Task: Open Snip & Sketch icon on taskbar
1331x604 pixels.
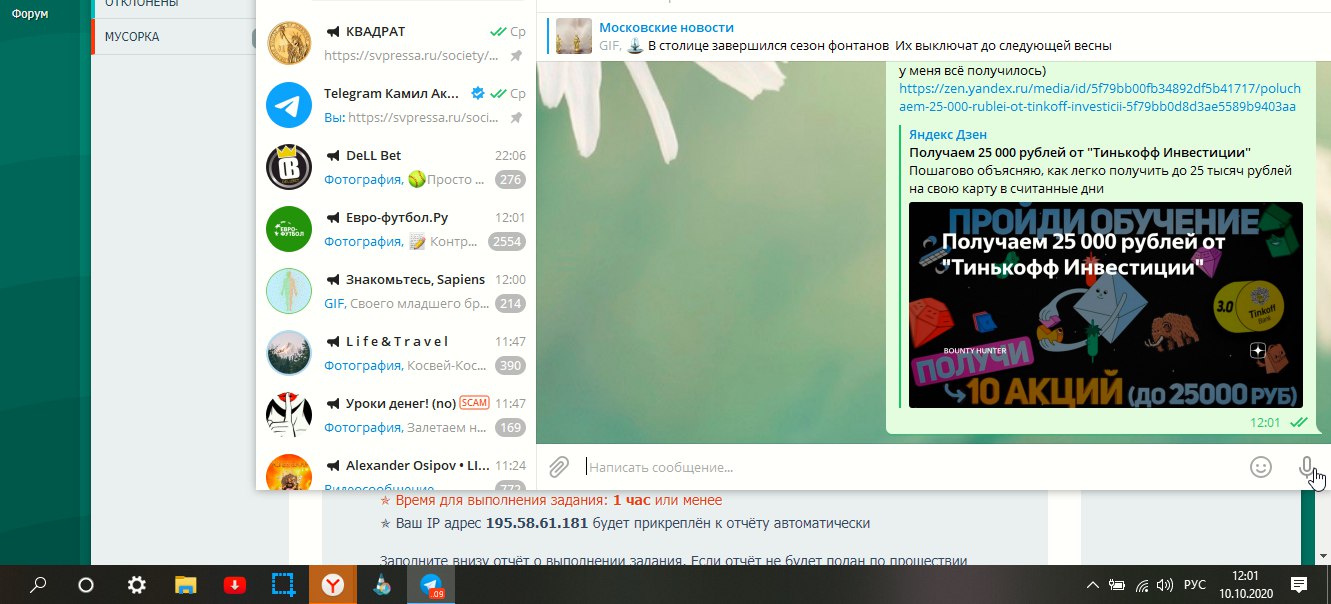Action: pyautogui.click(x=284, y=585)
